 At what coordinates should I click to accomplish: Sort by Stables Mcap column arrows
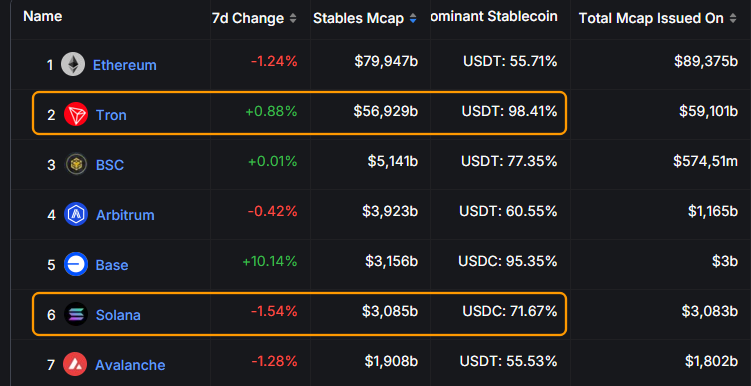(x=413, y=19)
